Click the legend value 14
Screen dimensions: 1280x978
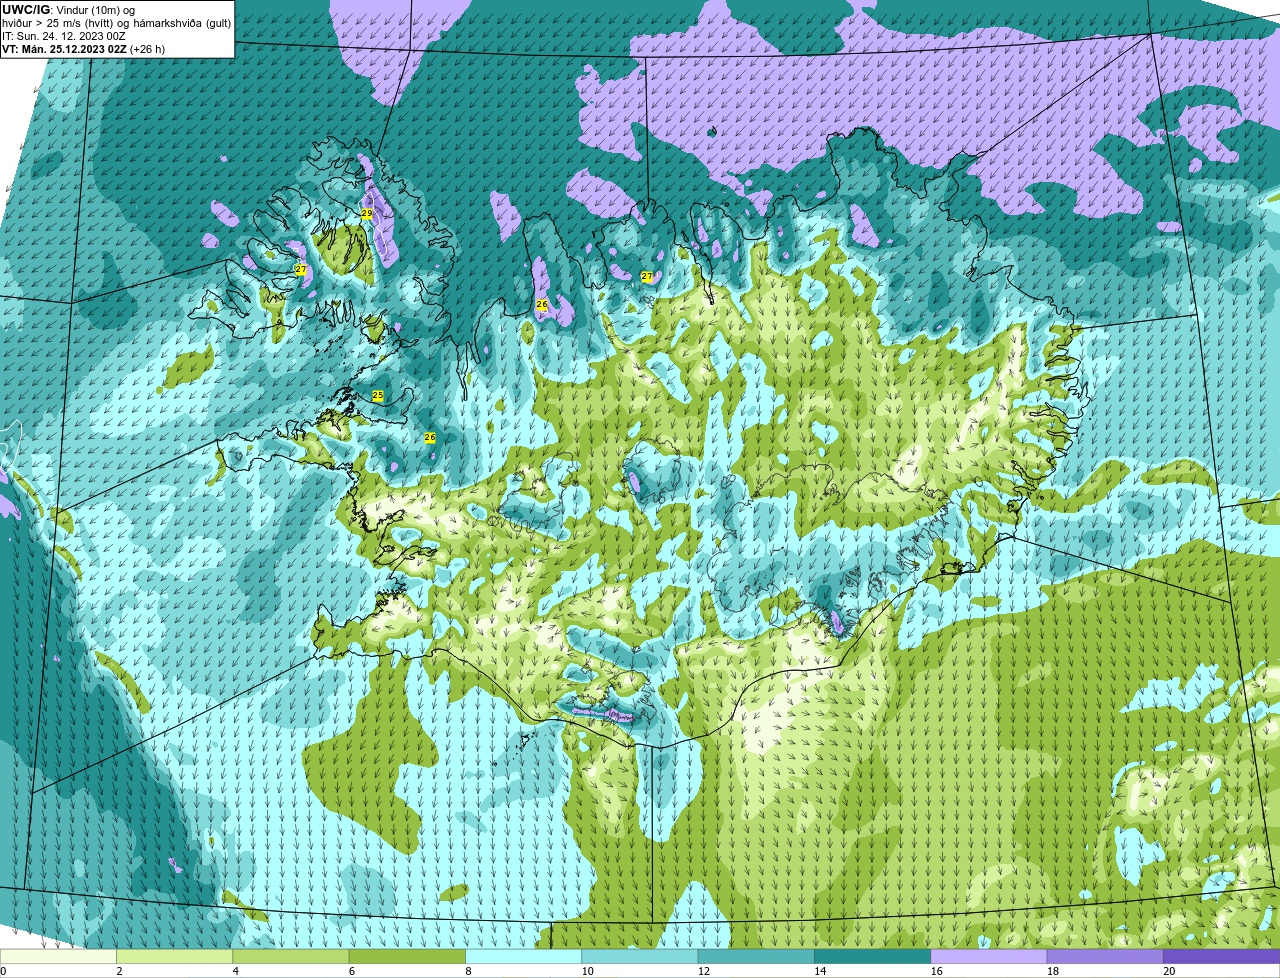[x=820, y=971]
